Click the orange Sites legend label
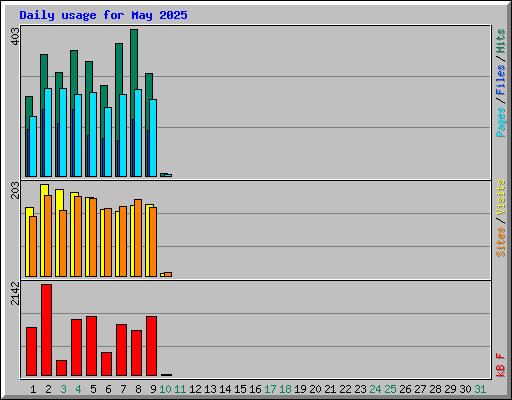The height and width of the screenshot is (400, 512). [x=501, y=241]
